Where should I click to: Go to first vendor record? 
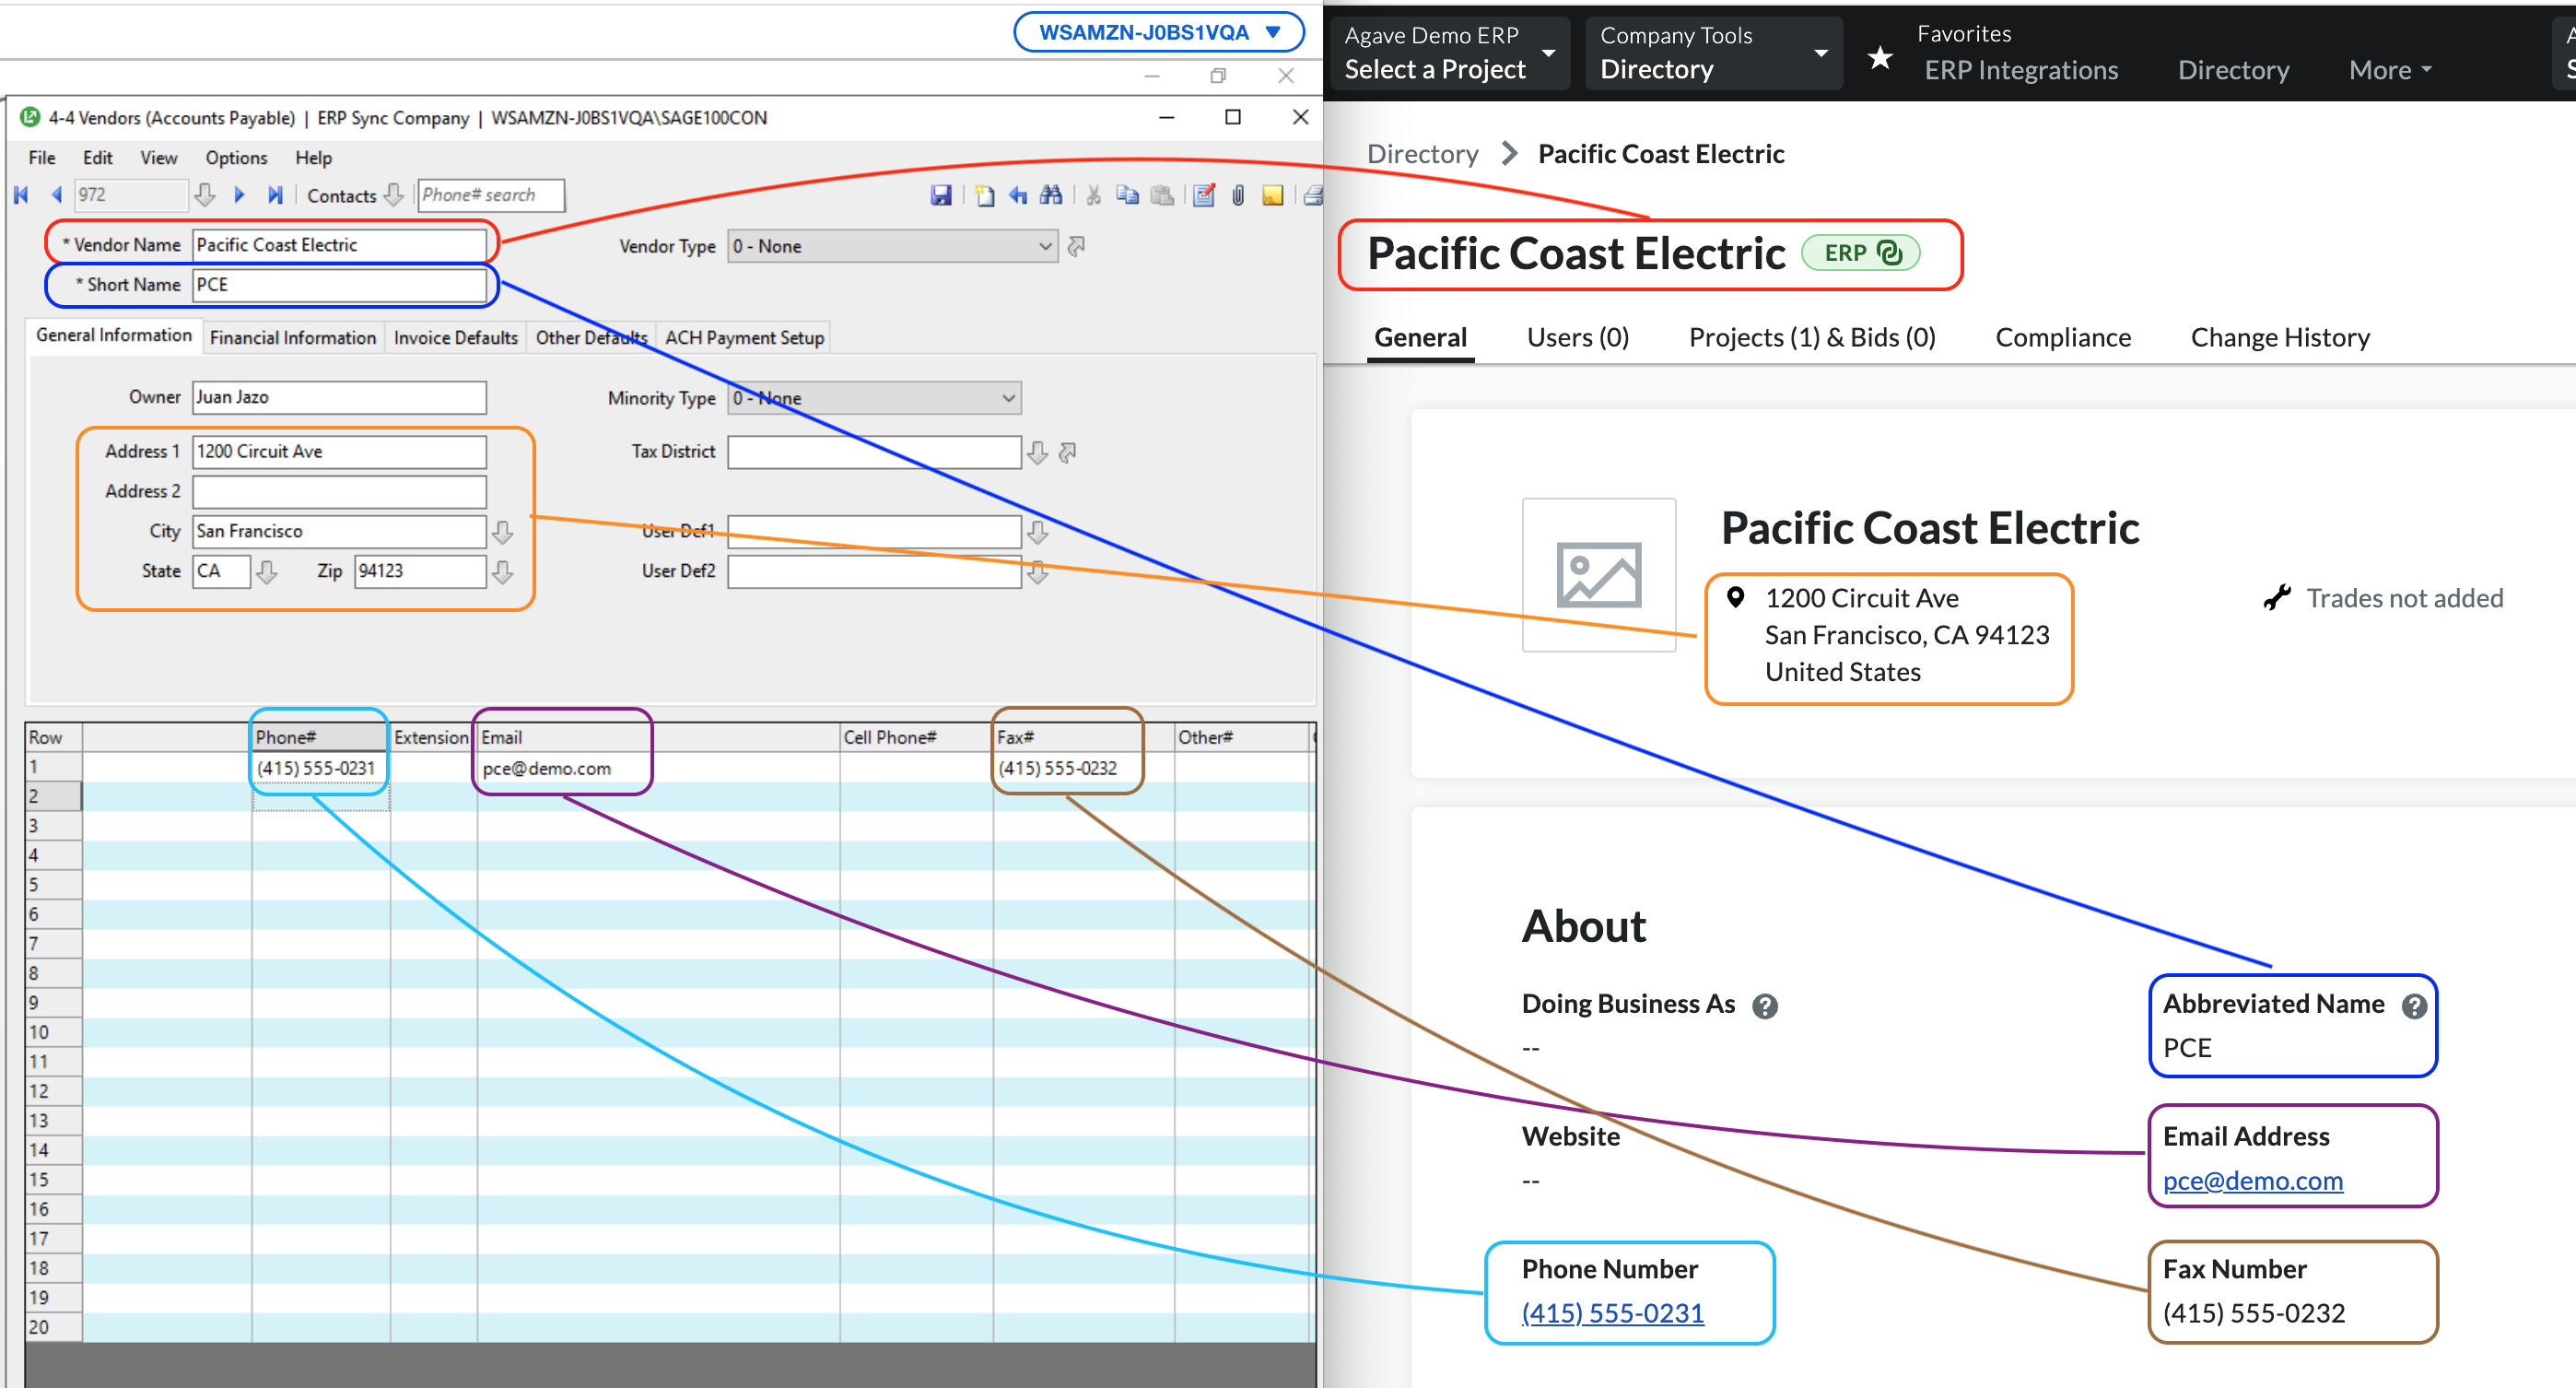[x=21, y=195]
